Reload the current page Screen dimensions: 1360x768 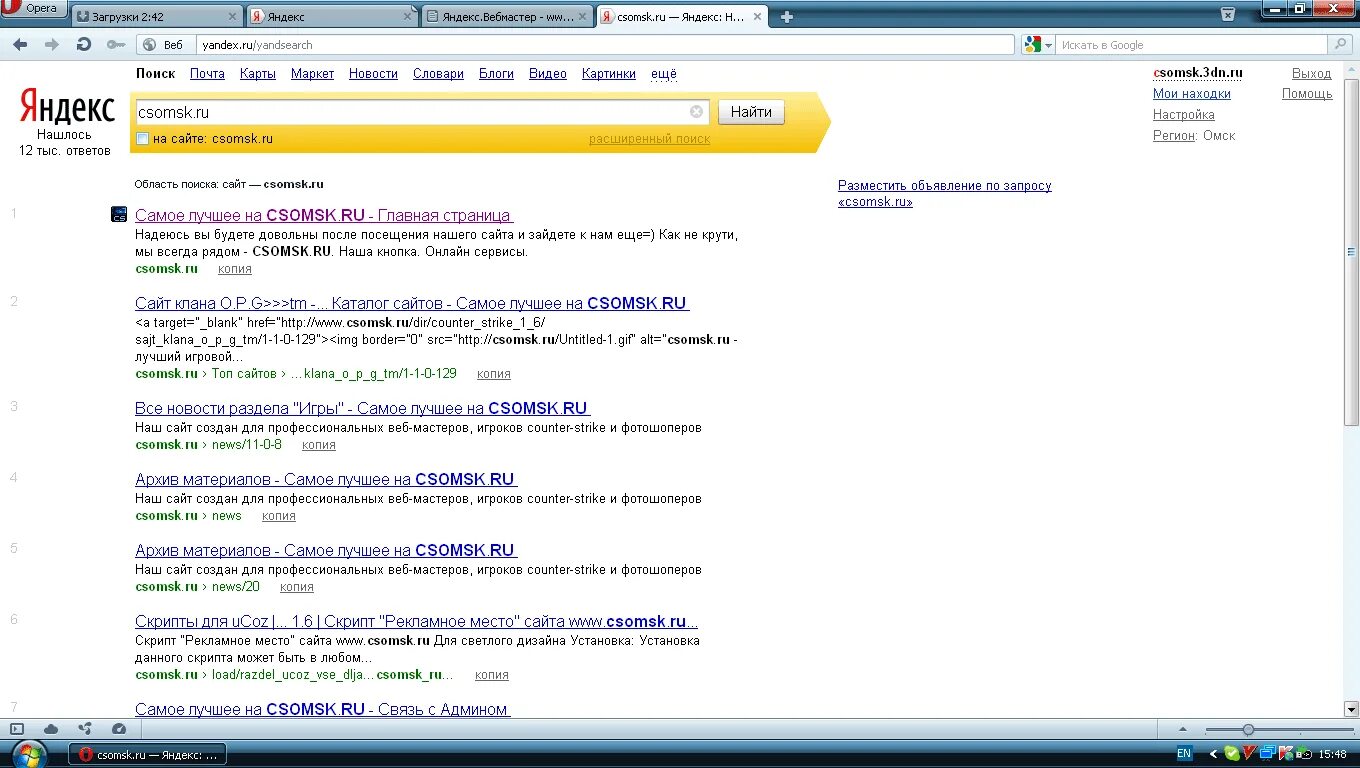tap(84, 44)
